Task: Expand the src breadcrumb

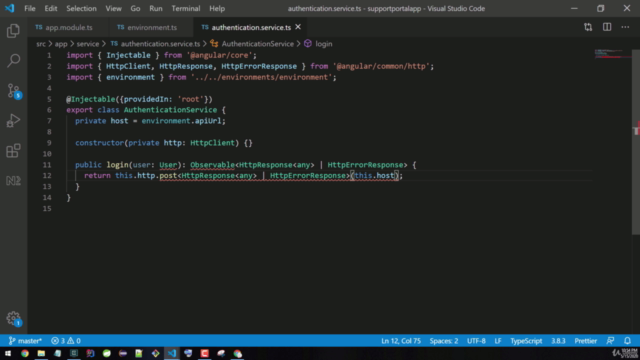Action: tap(41, 44)
